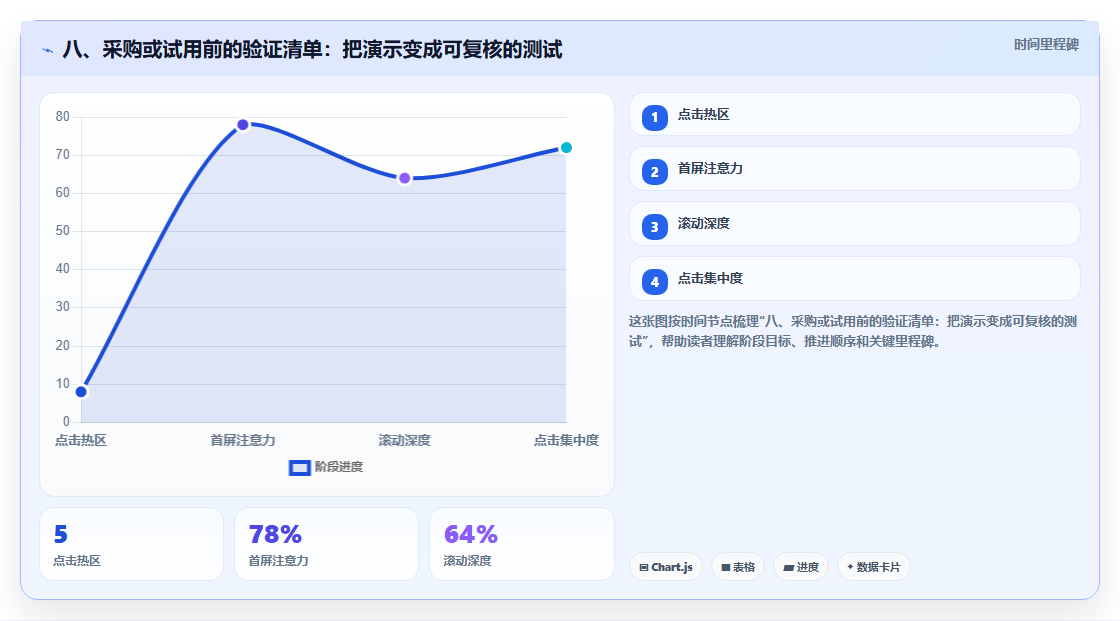Click the lightning icon beside the title
Viewport: 1120px width, 621px height.
click(x=48, y=50)
